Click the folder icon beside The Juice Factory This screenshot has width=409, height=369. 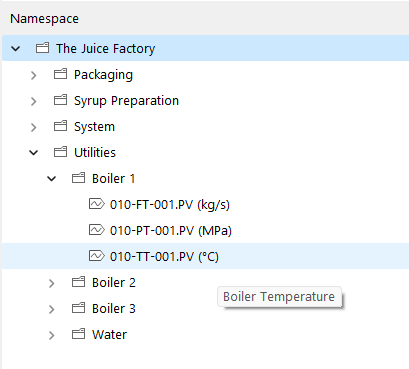pos(42,48)
